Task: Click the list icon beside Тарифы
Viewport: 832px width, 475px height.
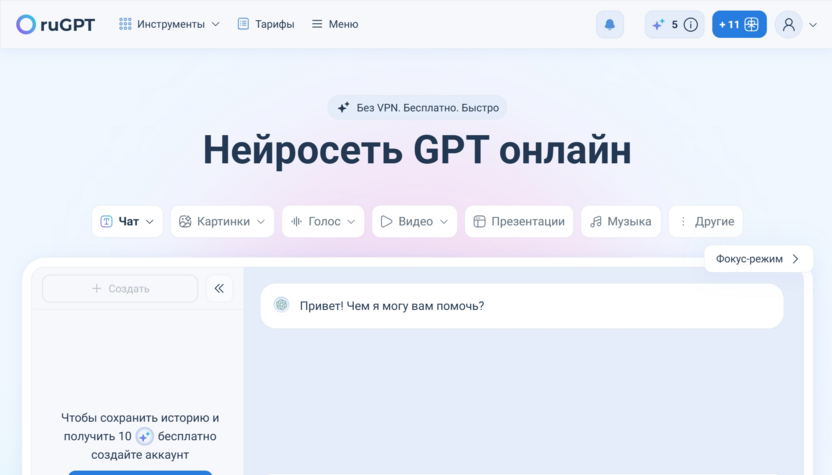Action: tap(243, 24)
